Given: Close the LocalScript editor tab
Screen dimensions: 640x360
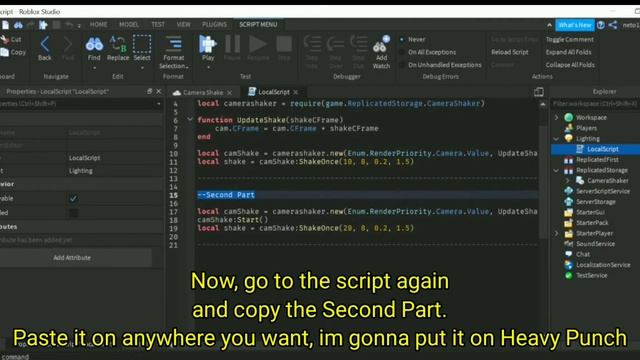Looking at the screenshot, I should [296, 92].
